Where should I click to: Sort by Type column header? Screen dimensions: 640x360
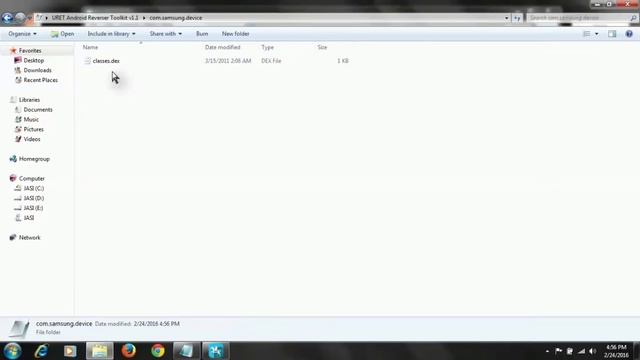(267, 47)
